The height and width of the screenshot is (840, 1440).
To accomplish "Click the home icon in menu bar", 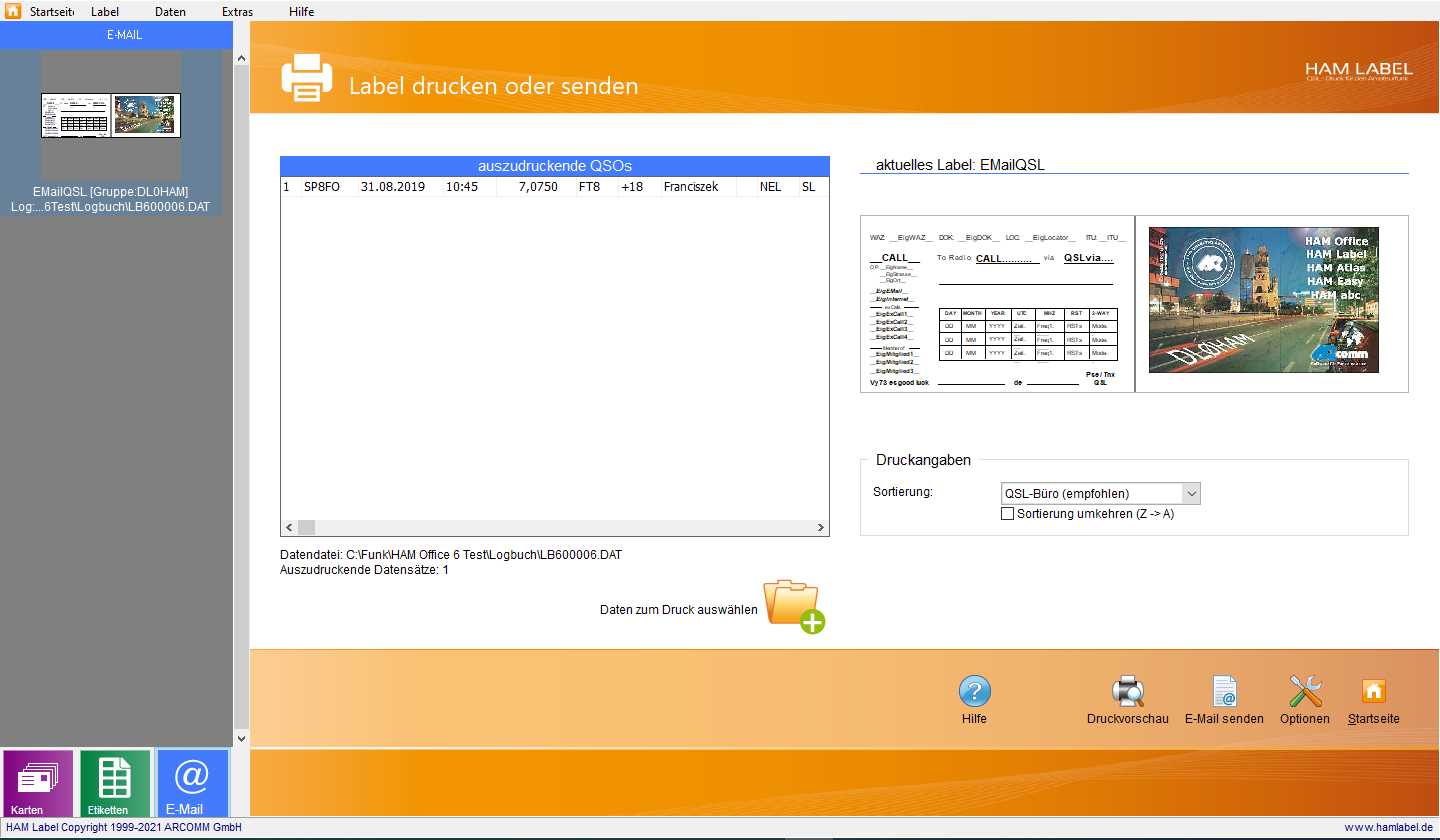I will [x=13, y=11].
